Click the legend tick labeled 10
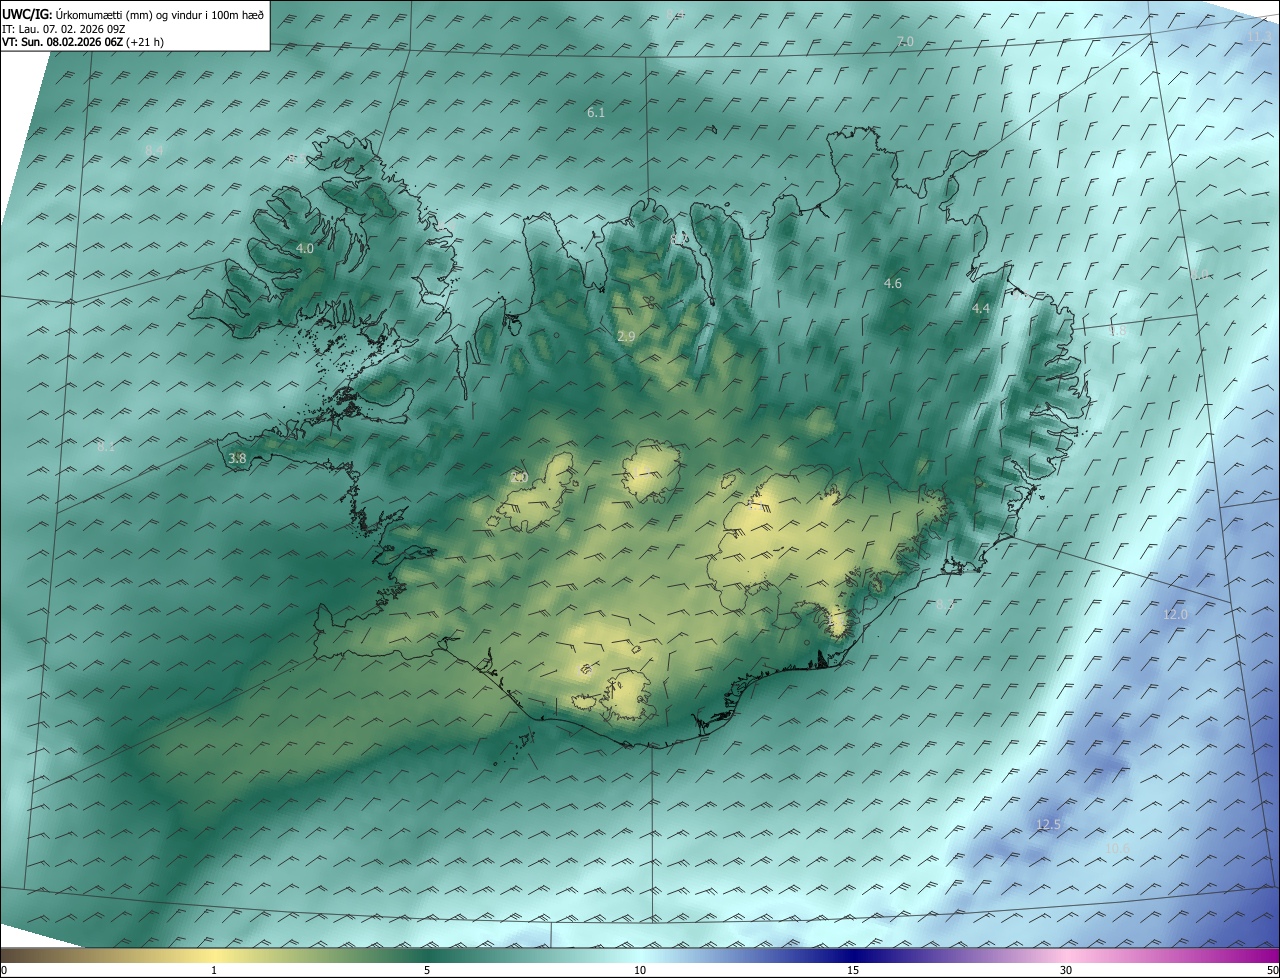The image size is (1280, 978). 640,970
